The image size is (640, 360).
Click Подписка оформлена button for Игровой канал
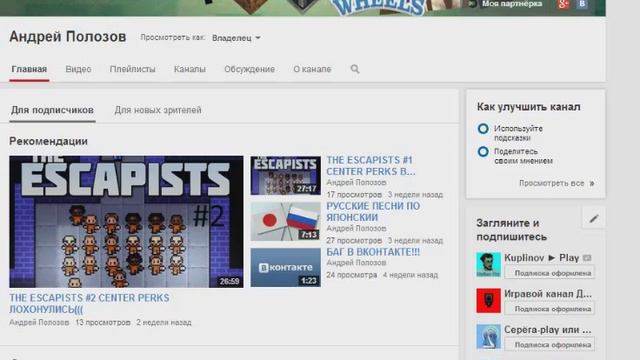[x=549, y=309]
